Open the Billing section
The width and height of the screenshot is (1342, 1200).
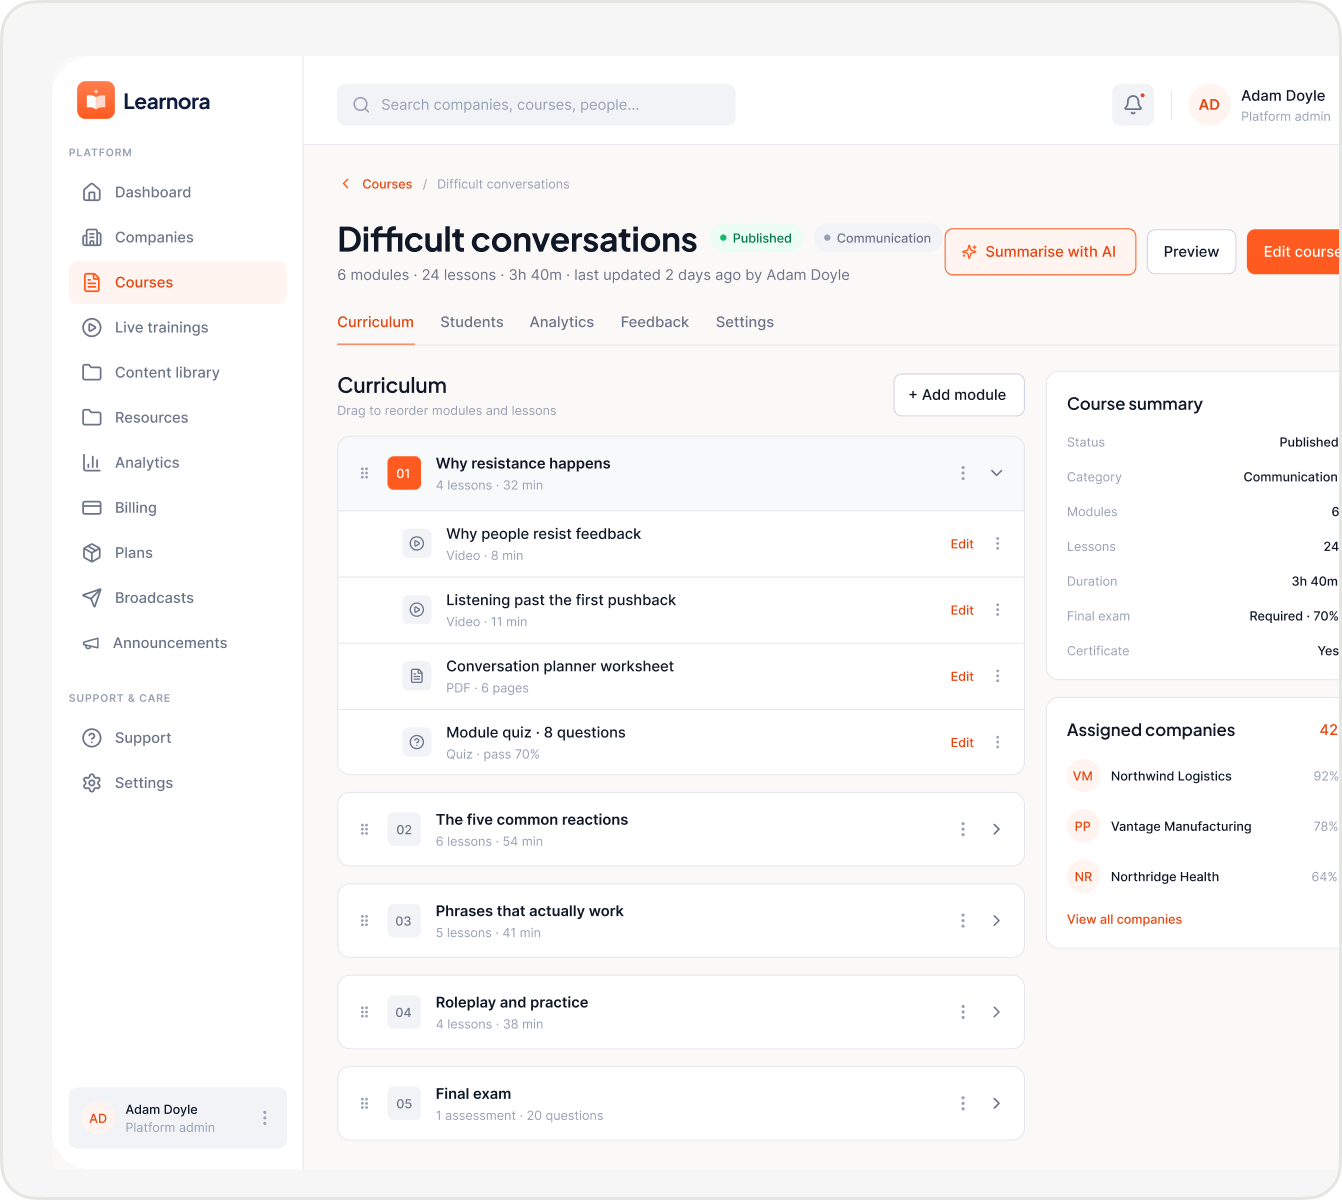(x=178, y=508)
